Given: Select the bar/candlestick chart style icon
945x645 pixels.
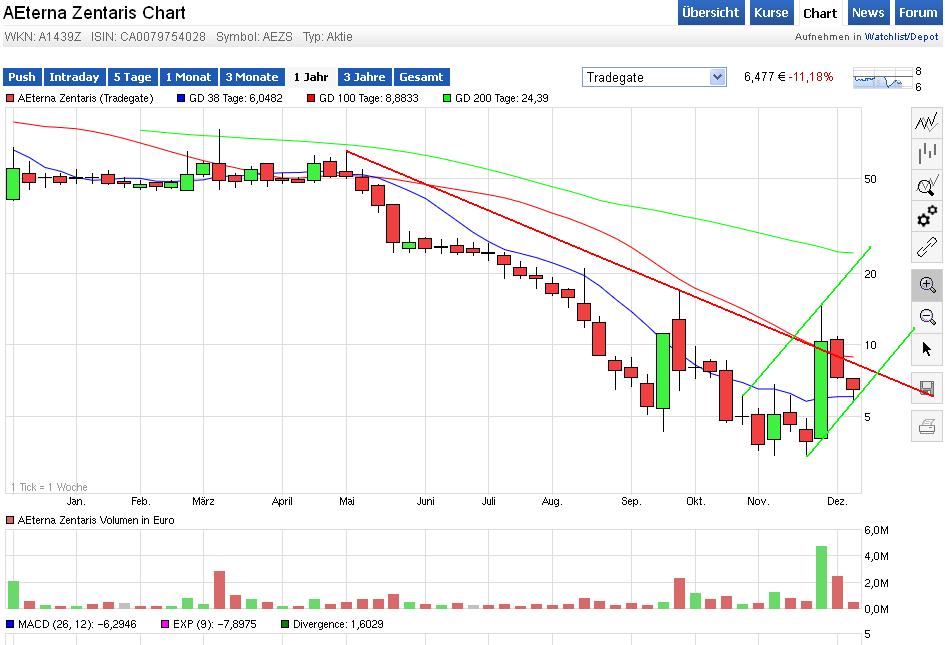Looking at the screenshot, I should [927, 153].
